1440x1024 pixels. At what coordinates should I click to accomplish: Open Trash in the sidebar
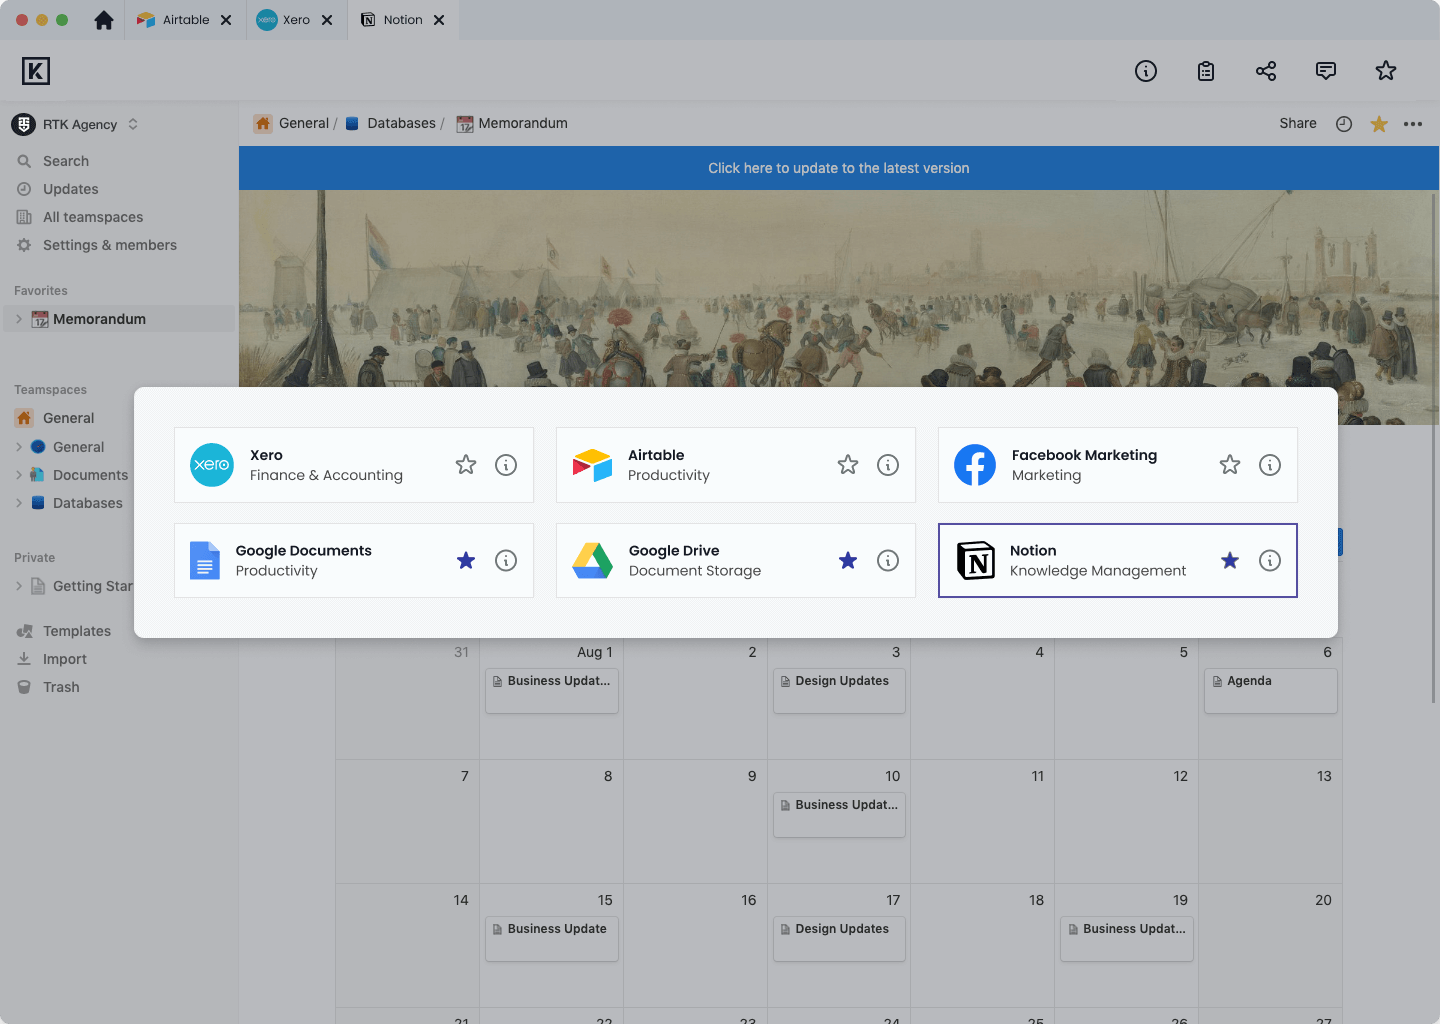[x=61, y=687]
